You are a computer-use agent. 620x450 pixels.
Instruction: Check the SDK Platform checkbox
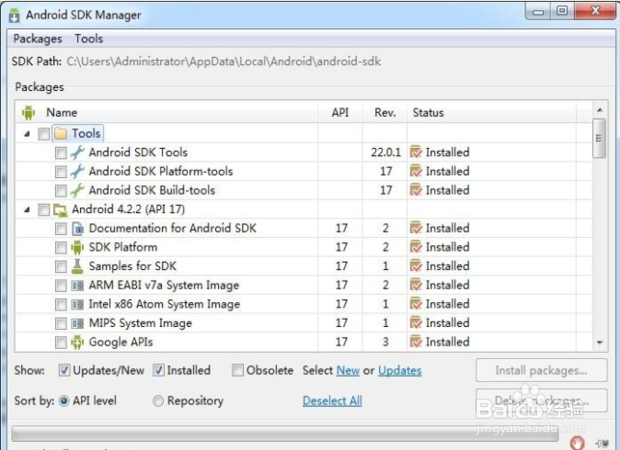[61, 248]
